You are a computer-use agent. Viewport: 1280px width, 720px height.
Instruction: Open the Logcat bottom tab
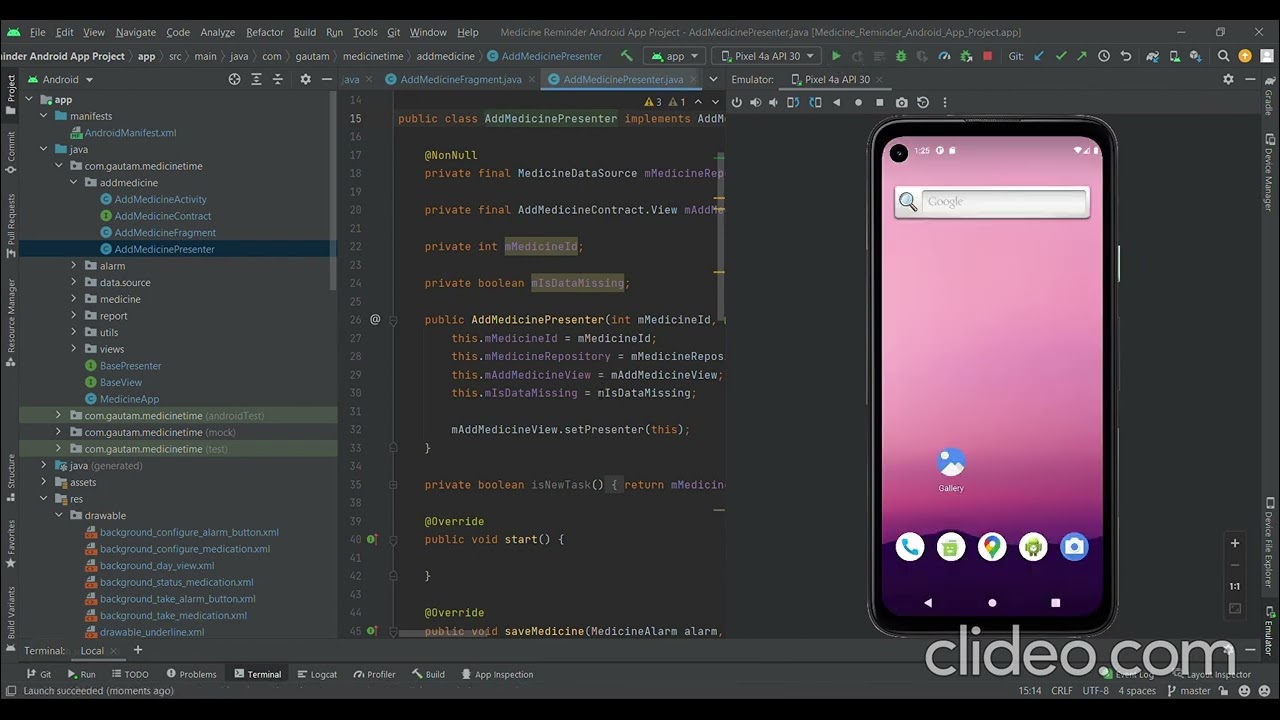tap(317, 674)
